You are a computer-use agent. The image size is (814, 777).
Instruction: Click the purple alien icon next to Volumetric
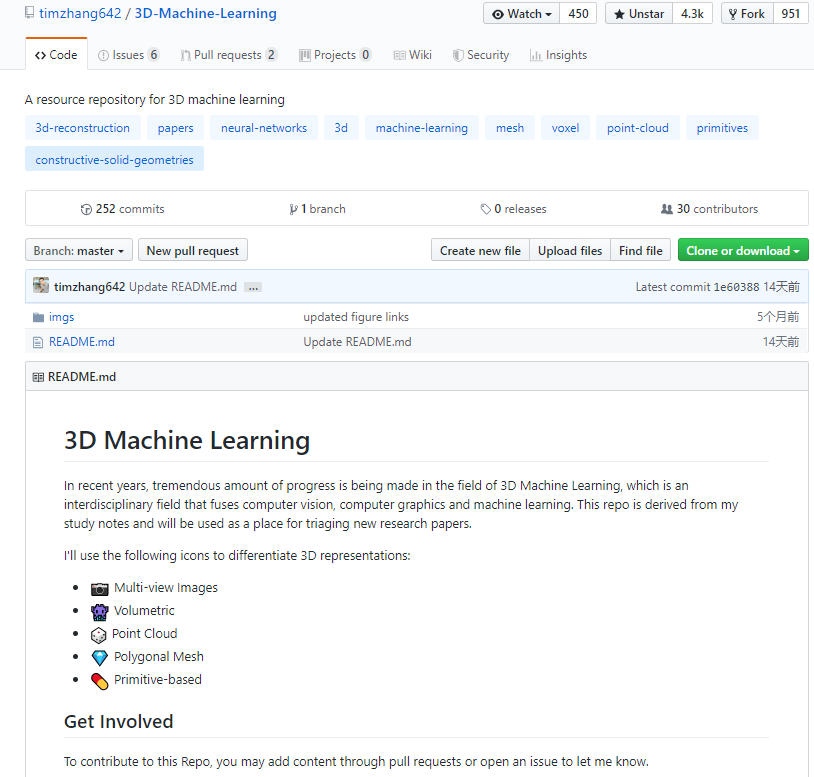pos(100,612)
